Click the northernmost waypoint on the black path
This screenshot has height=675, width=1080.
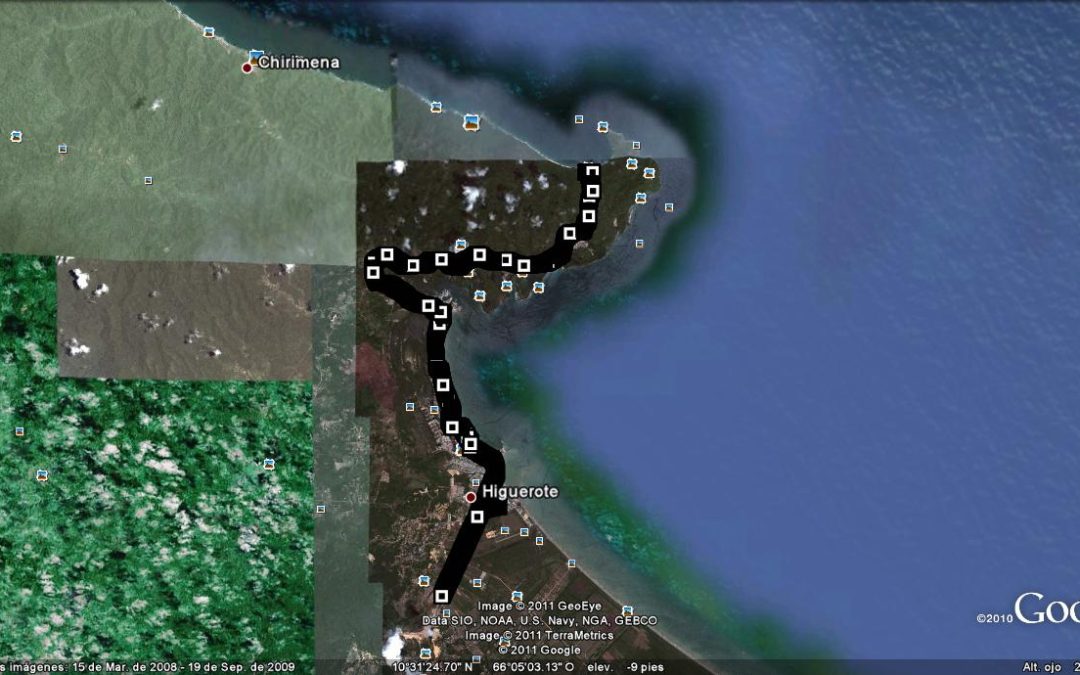point(591,168)
